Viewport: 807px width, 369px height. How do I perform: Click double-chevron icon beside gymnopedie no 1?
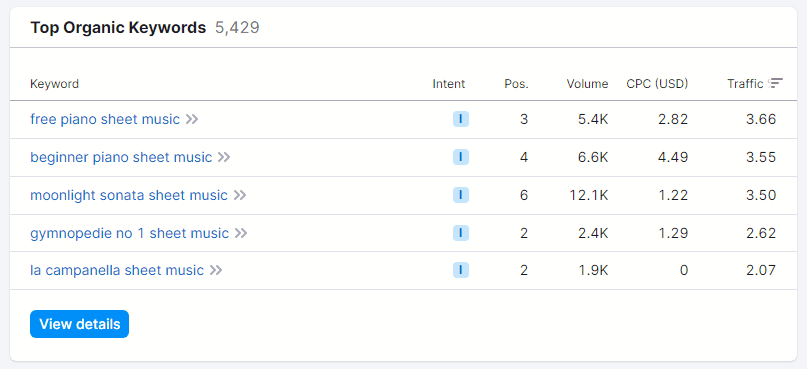(241, 233)
